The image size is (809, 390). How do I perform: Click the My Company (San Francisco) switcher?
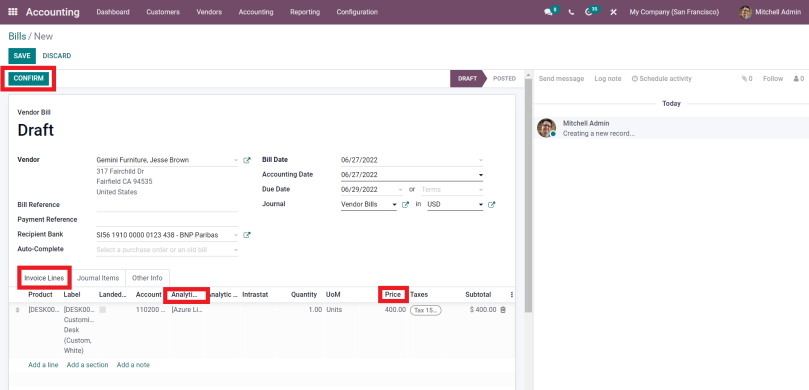pos(674,12)
